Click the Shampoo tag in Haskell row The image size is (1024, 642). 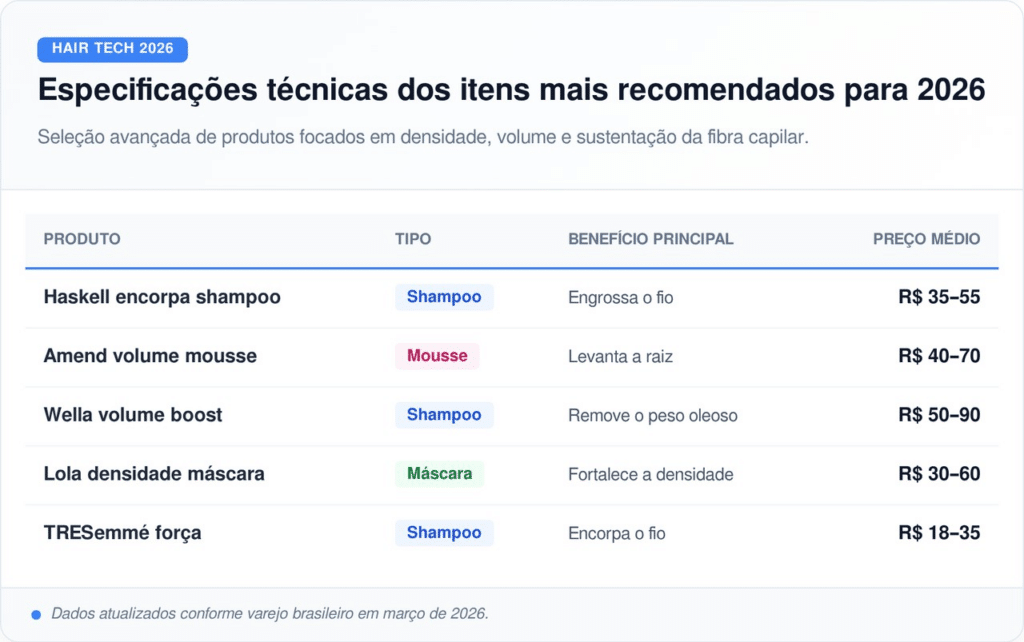coord(444,297)
